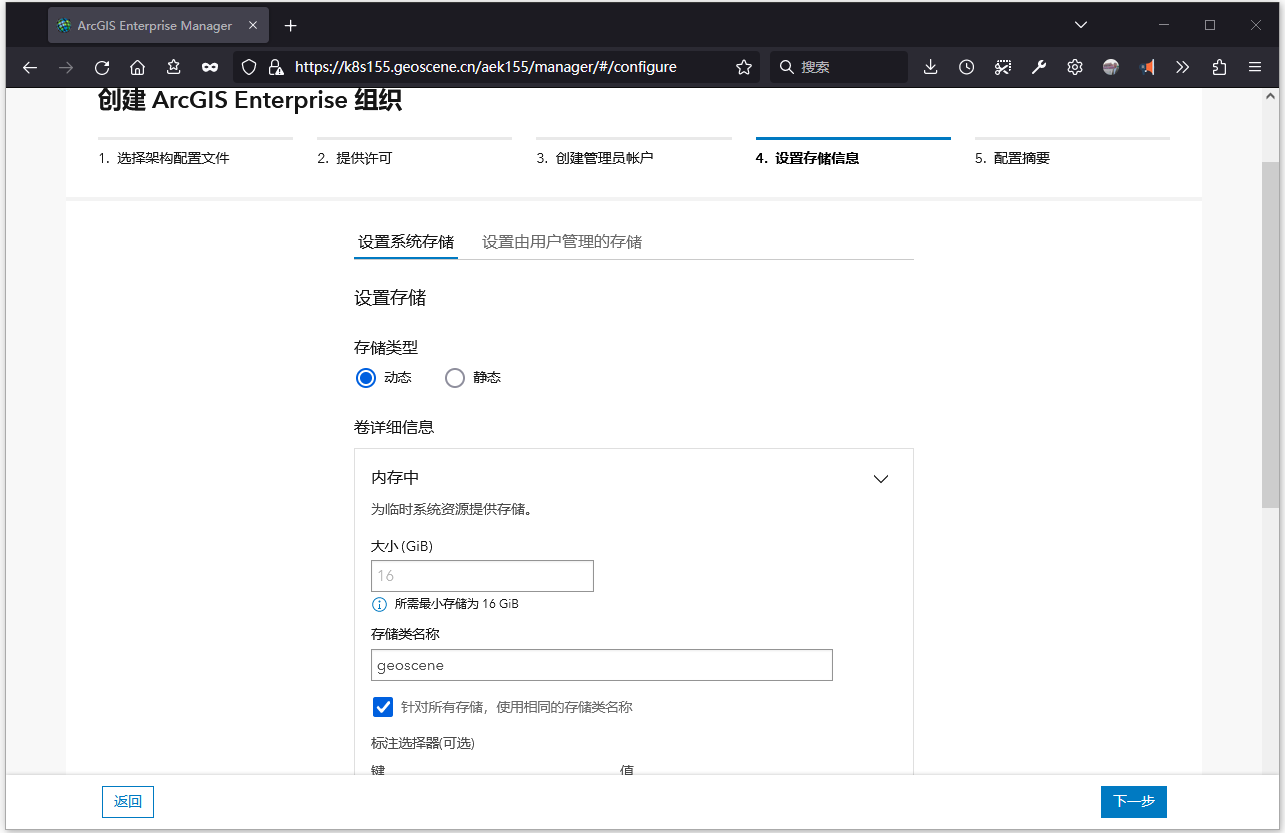Click the 设置存储 section heading
This screenshot has width=1285, height=833.
390,298
